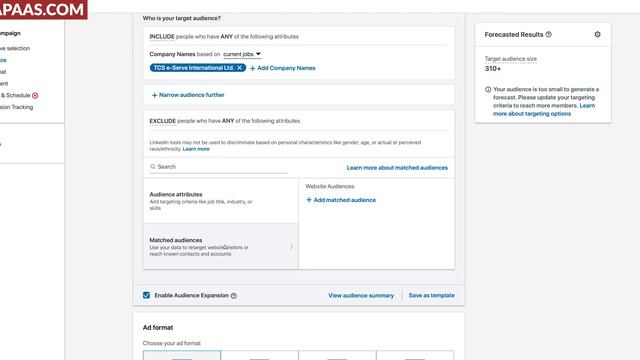The height and width of the screenshot is (360, 640).
Task: Select Audience attributes category
Action: coord(220,201)
